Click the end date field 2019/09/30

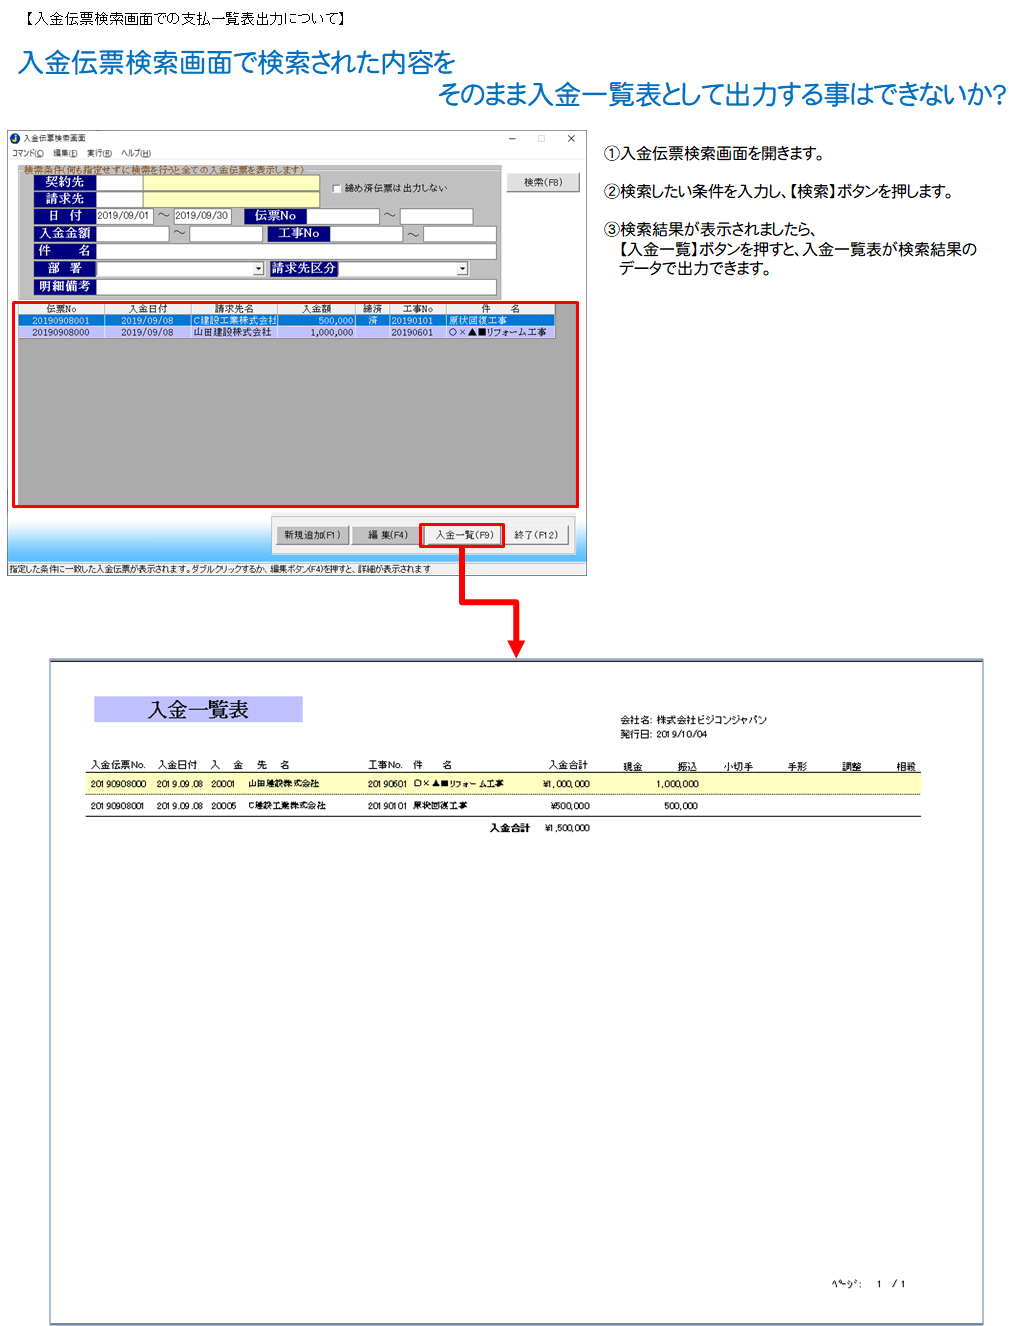(201, 216)
